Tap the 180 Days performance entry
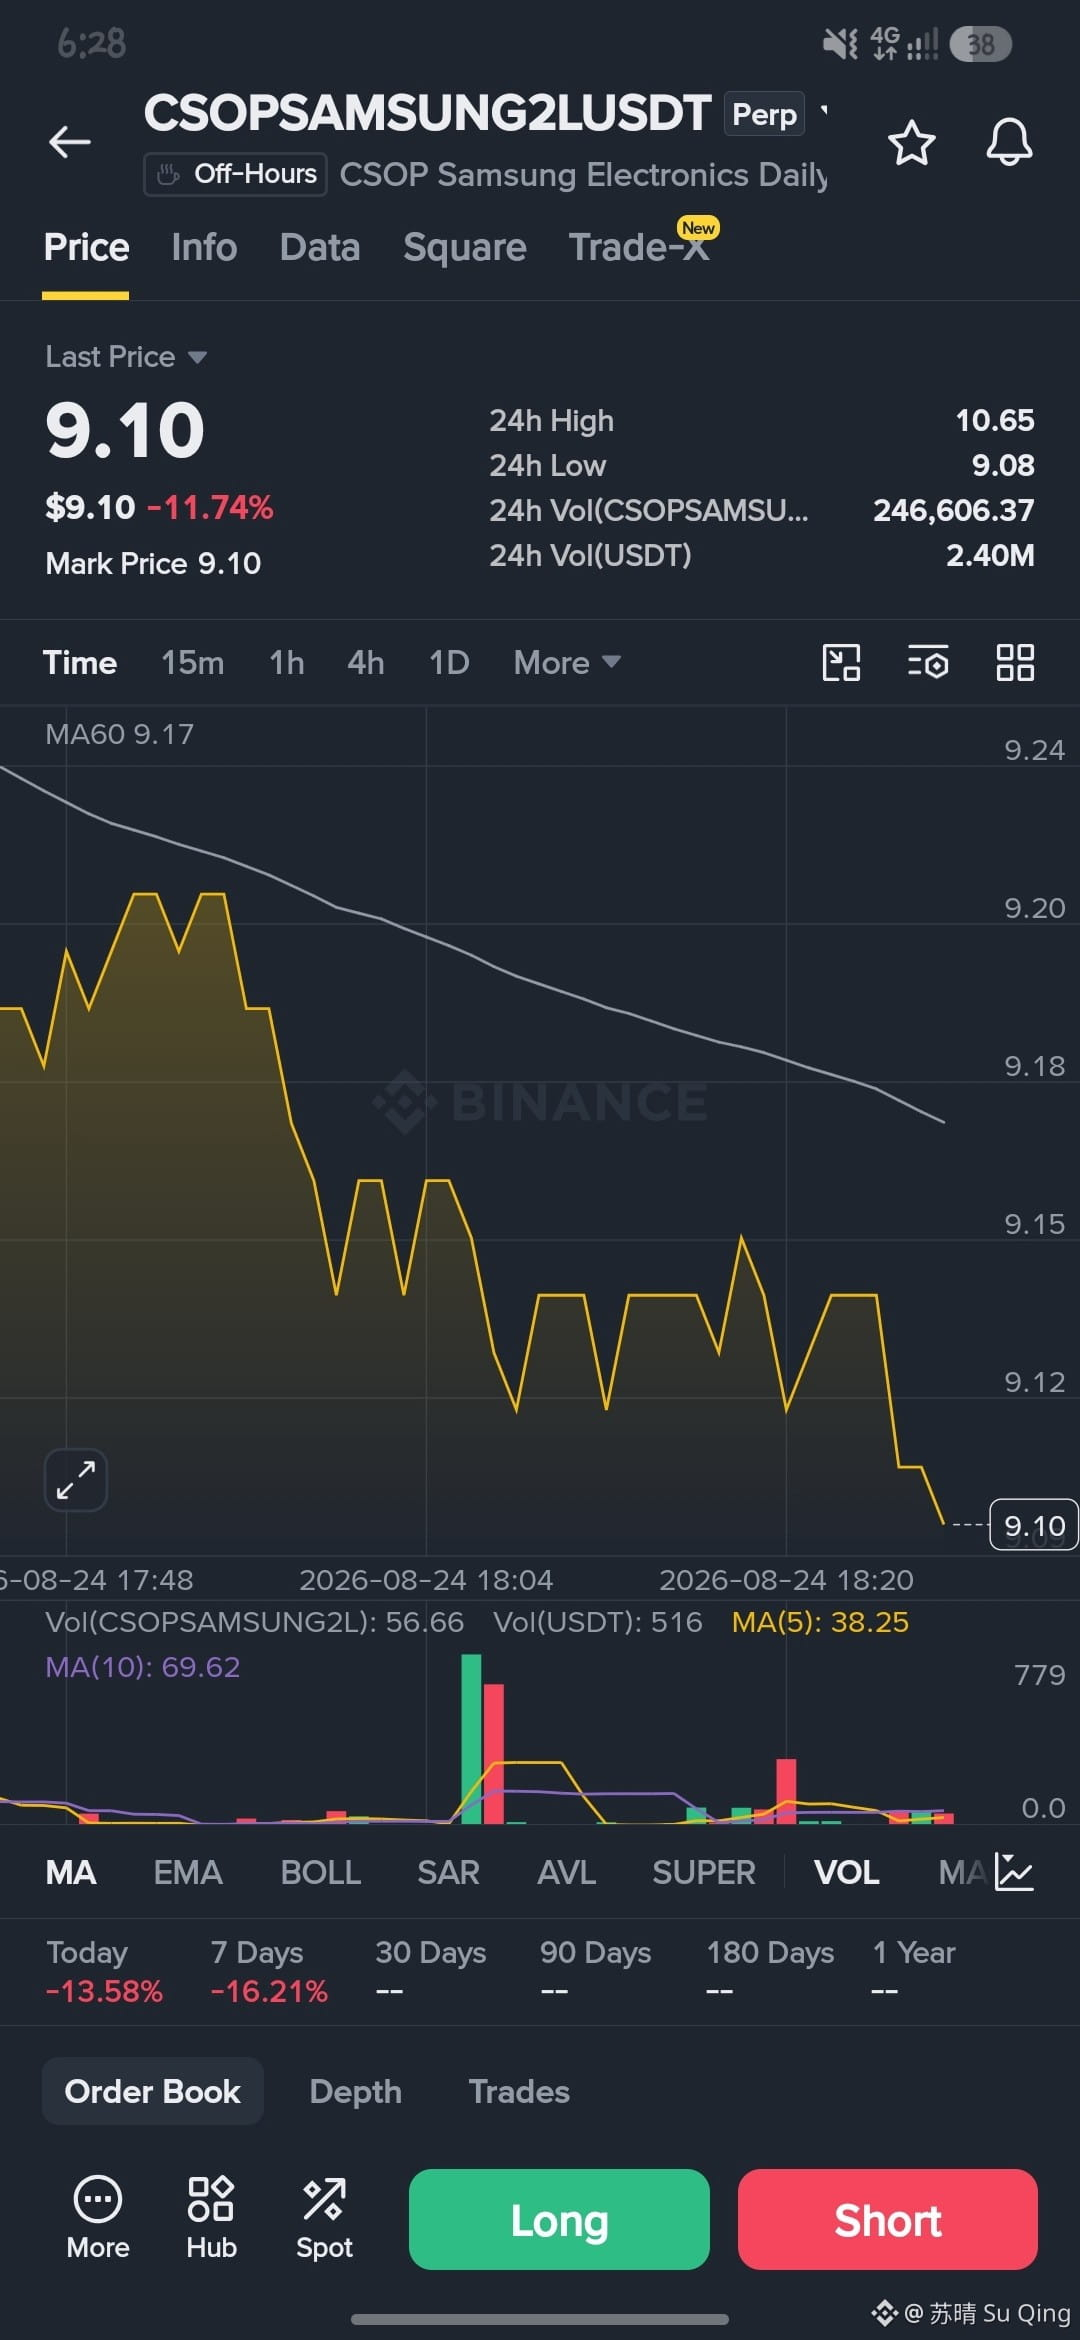1080x2340 pixels. pos(770,1971)
